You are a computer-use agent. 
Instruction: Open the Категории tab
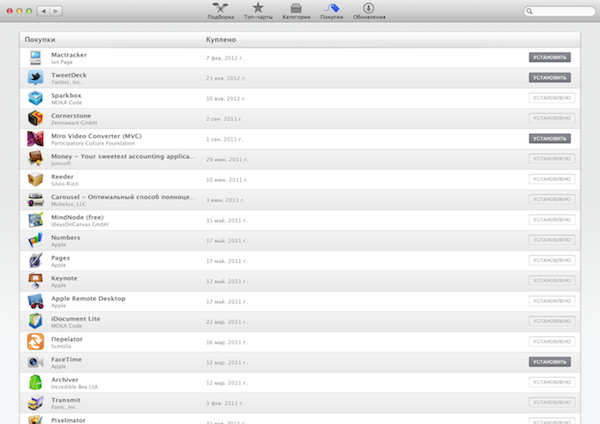coord(296,11)
